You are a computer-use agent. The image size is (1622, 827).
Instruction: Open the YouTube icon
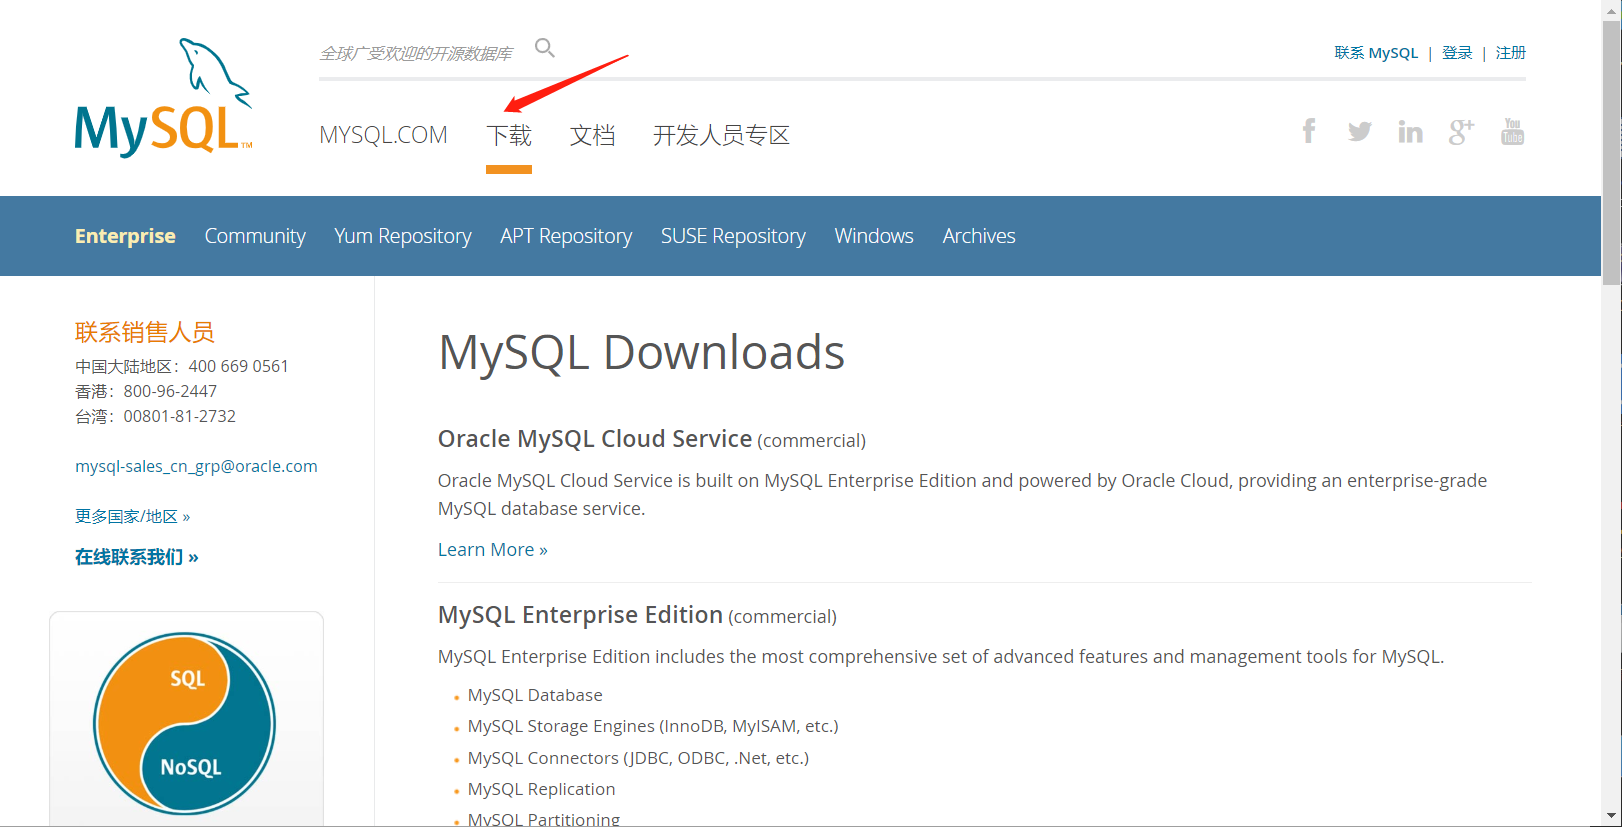1512,131
